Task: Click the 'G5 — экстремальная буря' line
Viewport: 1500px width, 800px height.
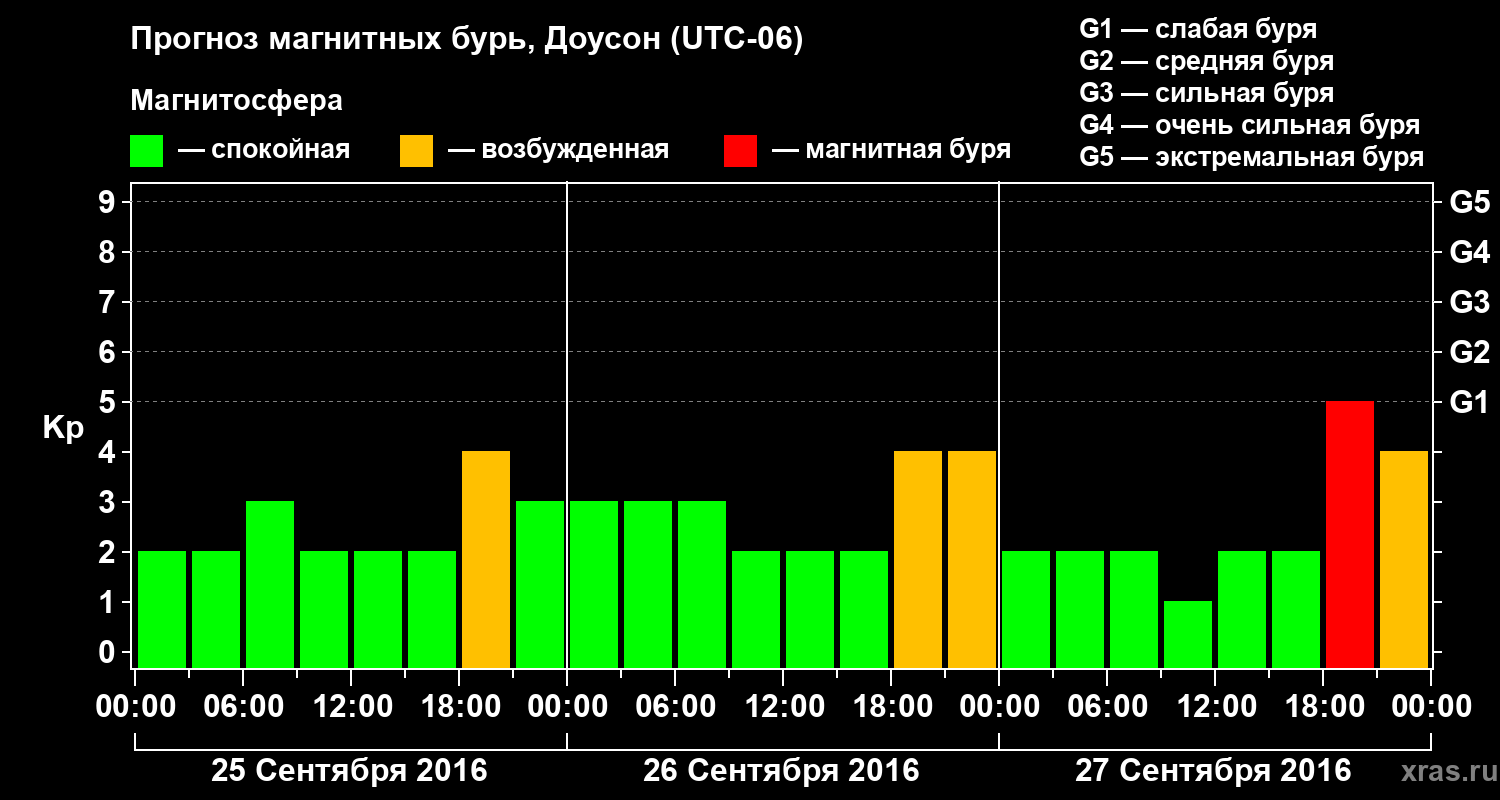Action: point(1252,157)
